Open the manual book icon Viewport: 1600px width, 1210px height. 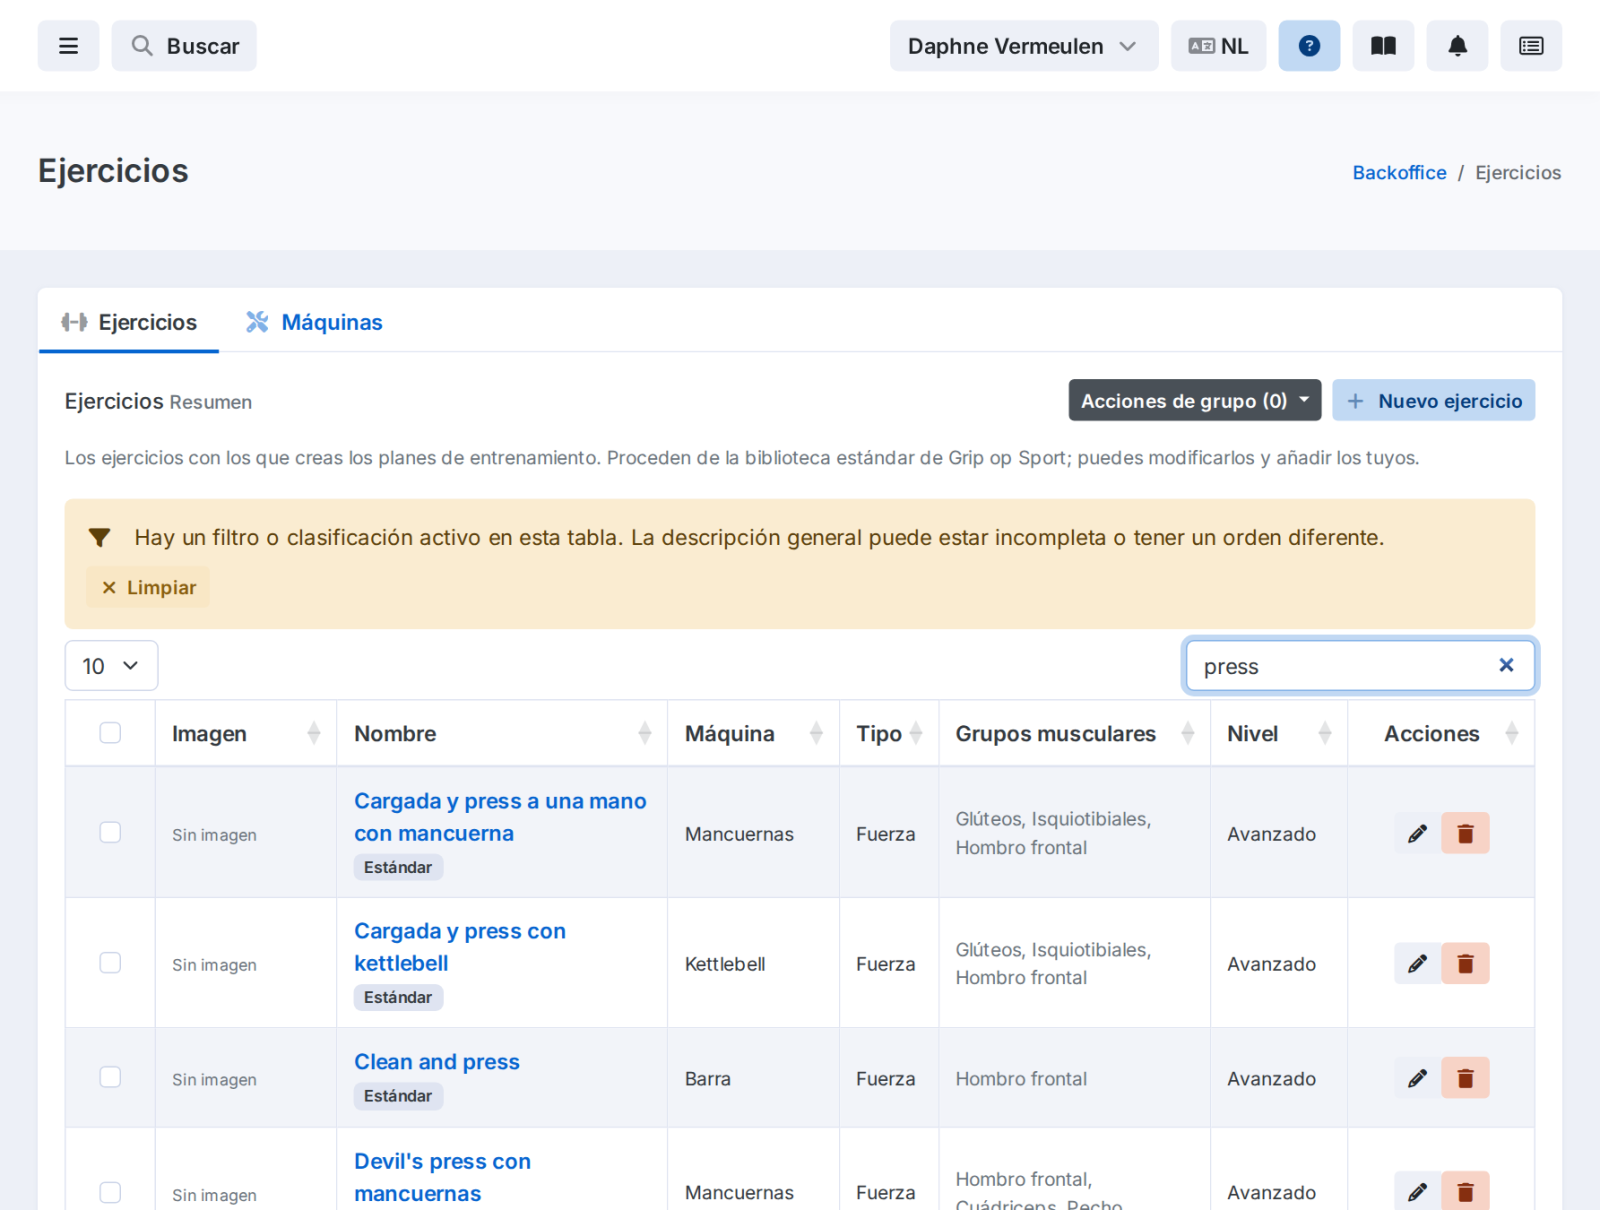pyautogui.click(x=1383, y=46)
